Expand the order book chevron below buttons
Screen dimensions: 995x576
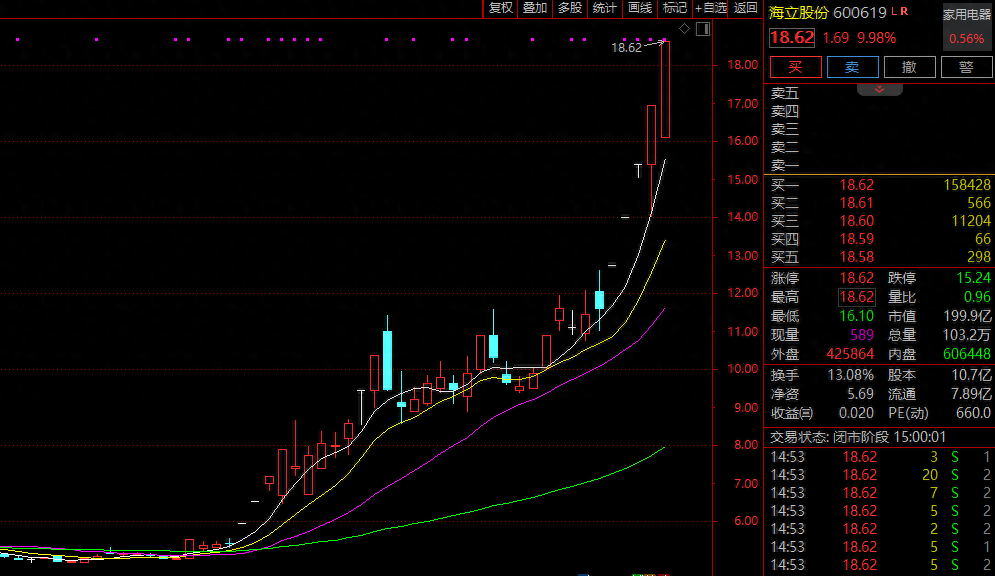tap(880, 89)
